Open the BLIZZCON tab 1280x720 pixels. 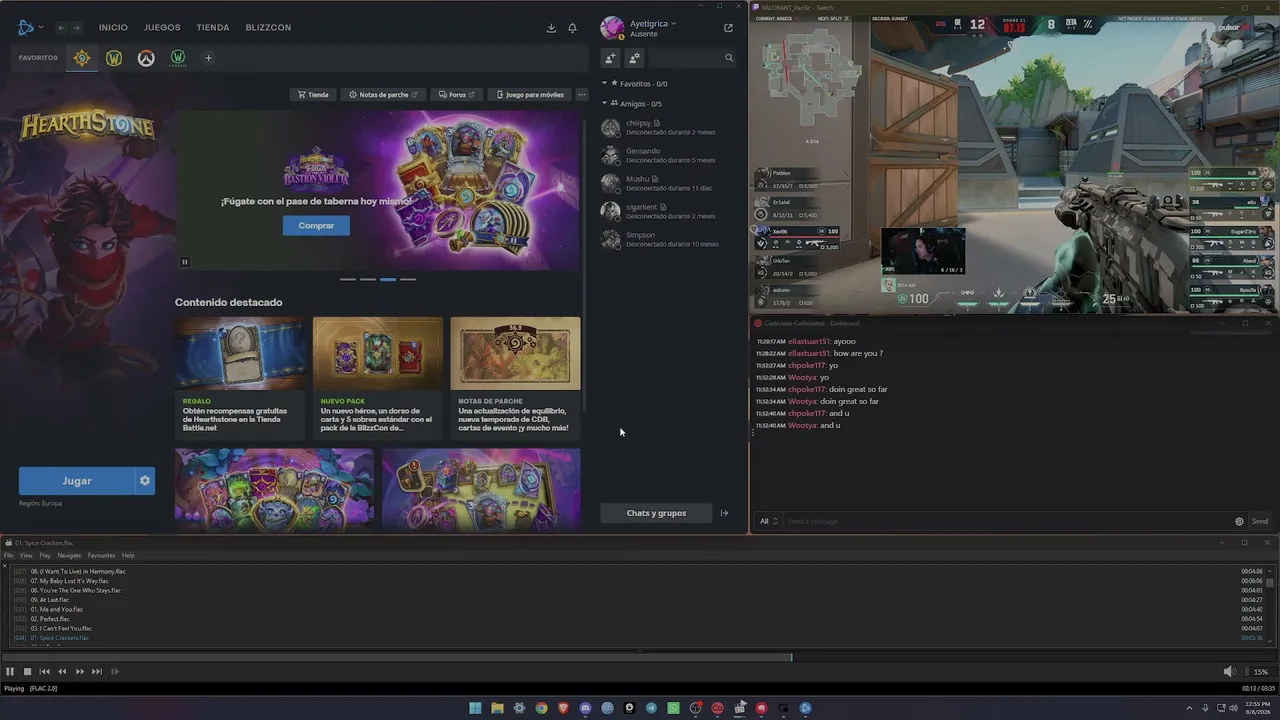point(268,28)
